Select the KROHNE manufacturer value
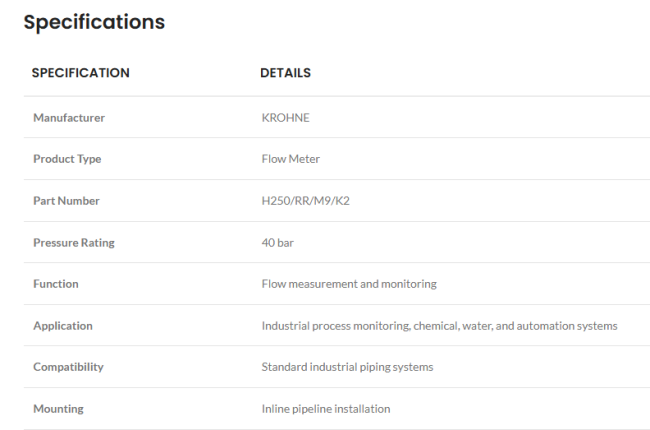 285,118
